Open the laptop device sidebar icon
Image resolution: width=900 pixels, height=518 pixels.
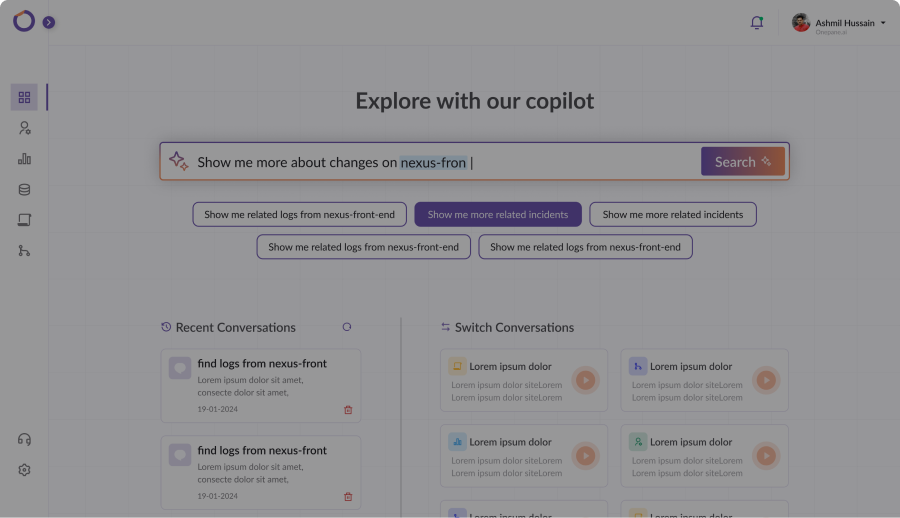click(24, 220)
